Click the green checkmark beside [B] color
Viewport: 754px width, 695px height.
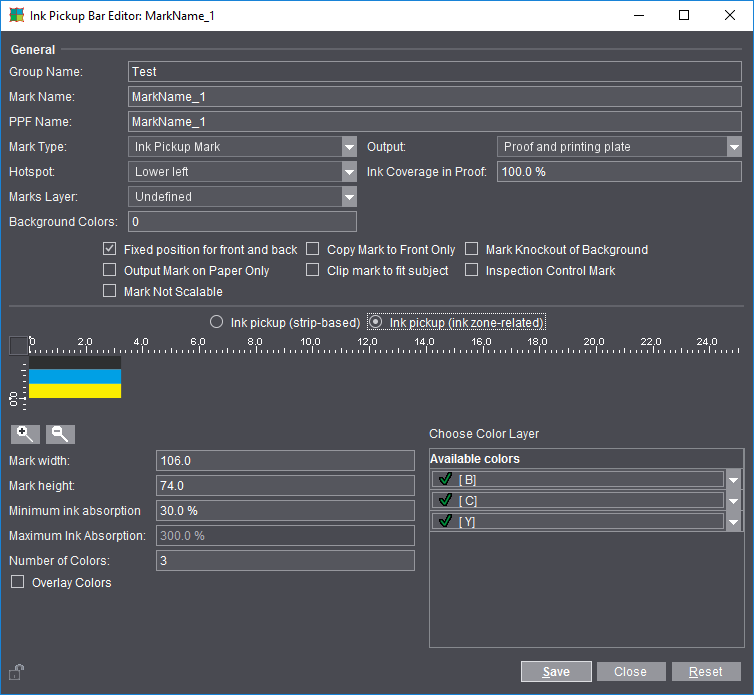445,479
